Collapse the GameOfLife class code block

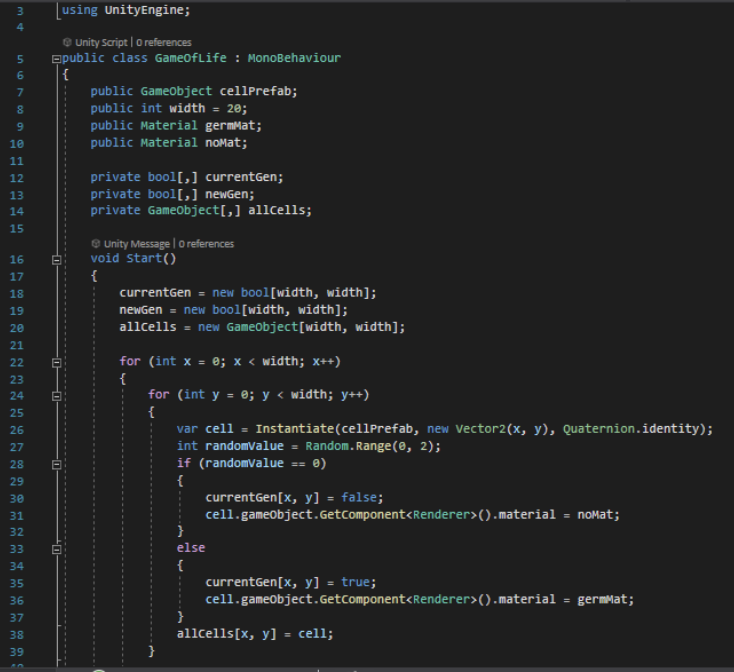click(x=56, y=59)
